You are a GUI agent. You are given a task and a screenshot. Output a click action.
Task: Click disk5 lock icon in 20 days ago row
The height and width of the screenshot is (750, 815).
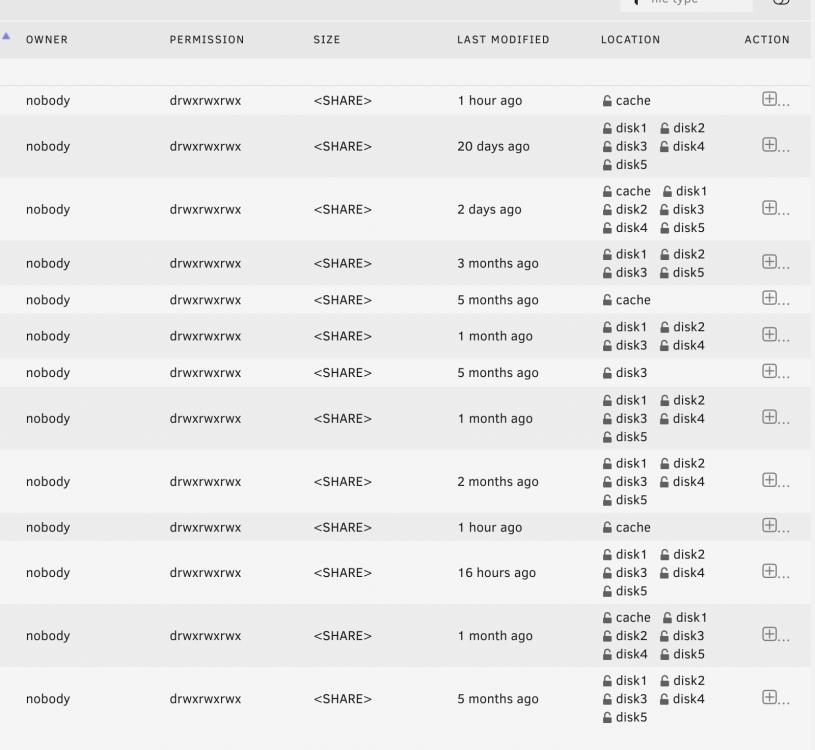point(607,165)
